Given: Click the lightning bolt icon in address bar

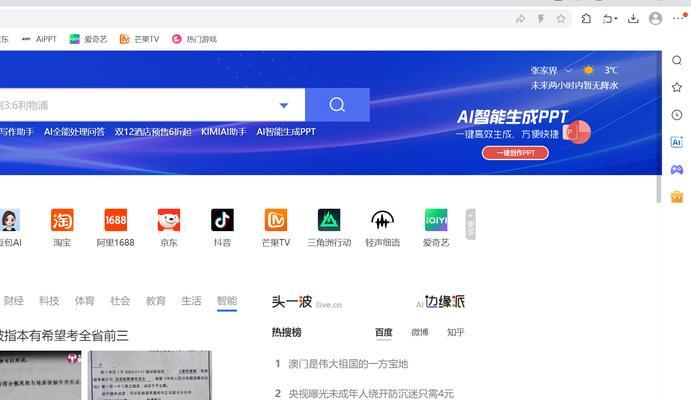Looking at the screenshot, I should coord(541,19).
